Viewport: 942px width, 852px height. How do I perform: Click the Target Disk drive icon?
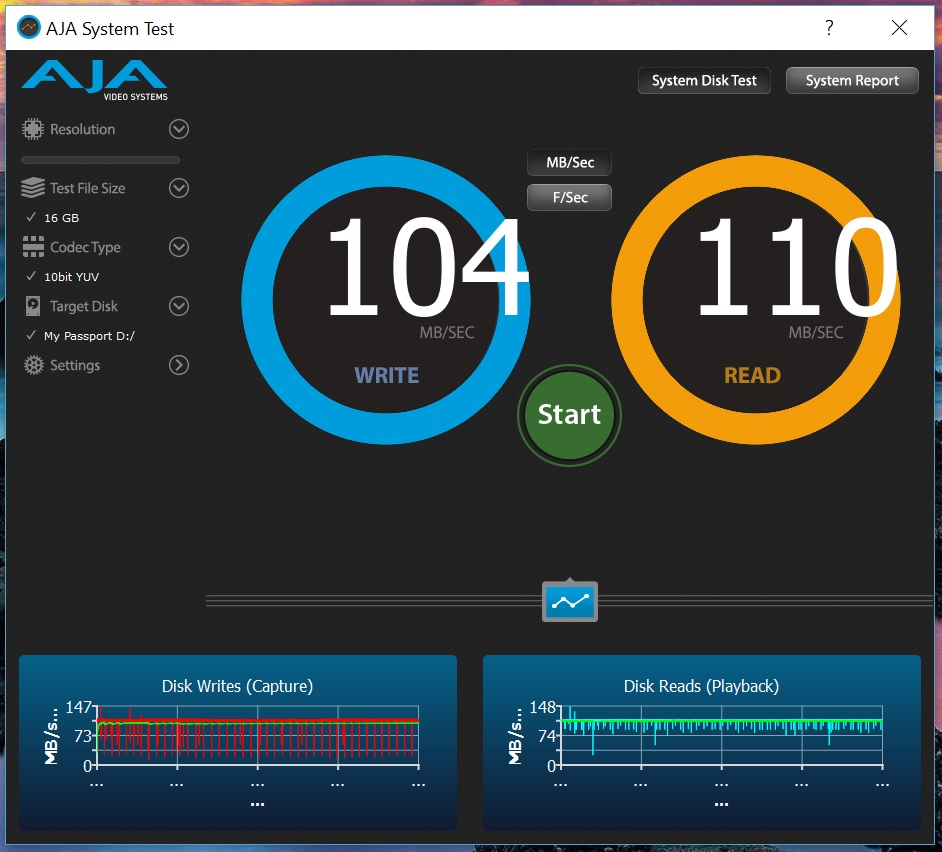pyautogui.click(x=33, y=306)
